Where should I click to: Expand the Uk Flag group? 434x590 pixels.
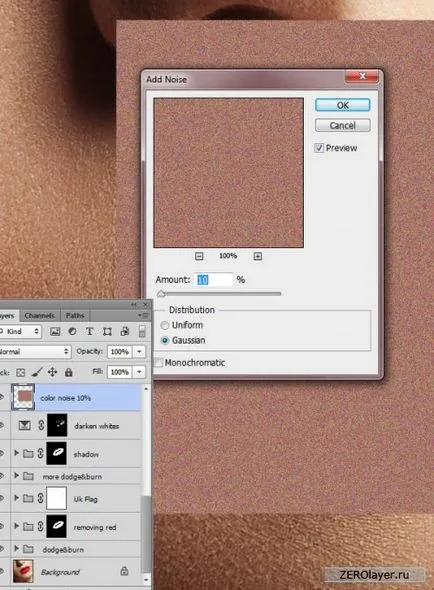click(16, 498)
